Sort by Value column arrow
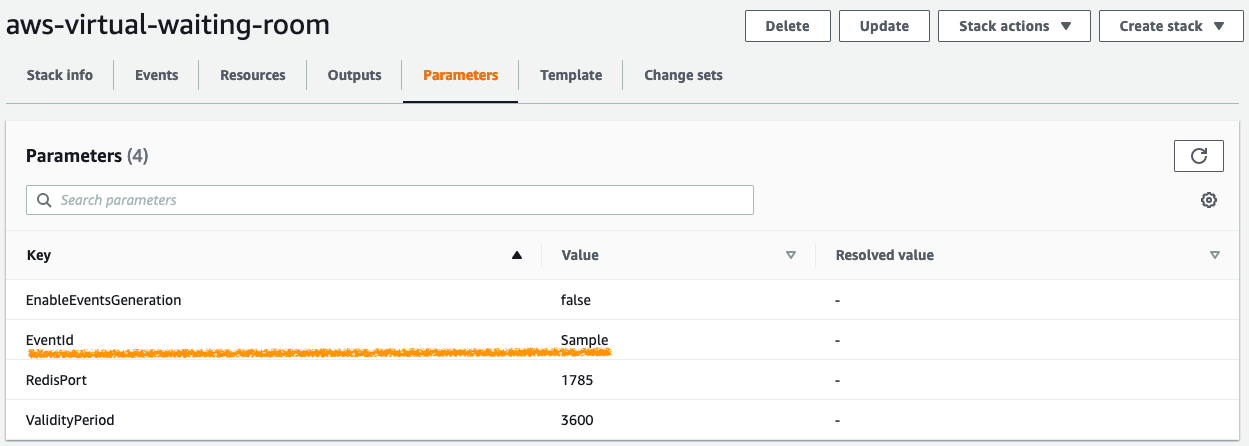Viewport: 1249px width, 446px height. tap(791, 255)
